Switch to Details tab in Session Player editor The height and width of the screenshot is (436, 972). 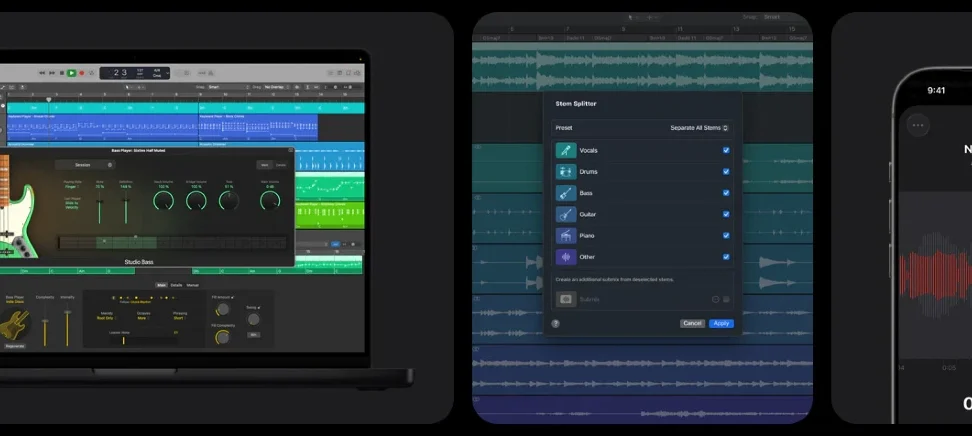[177, 285]
